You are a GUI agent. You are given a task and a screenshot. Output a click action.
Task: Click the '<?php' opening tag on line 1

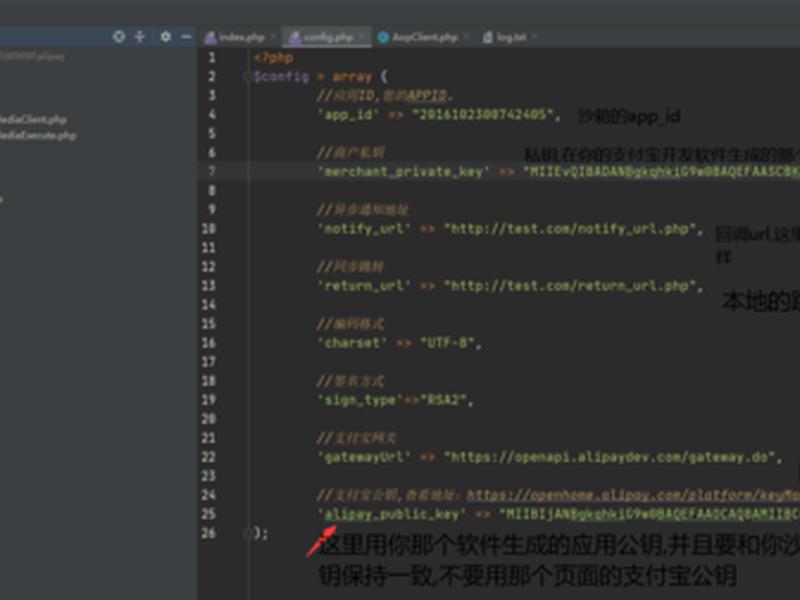(273, 58)
